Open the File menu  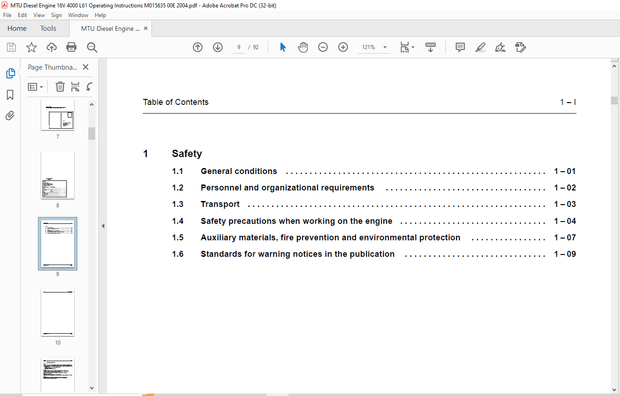7,15
